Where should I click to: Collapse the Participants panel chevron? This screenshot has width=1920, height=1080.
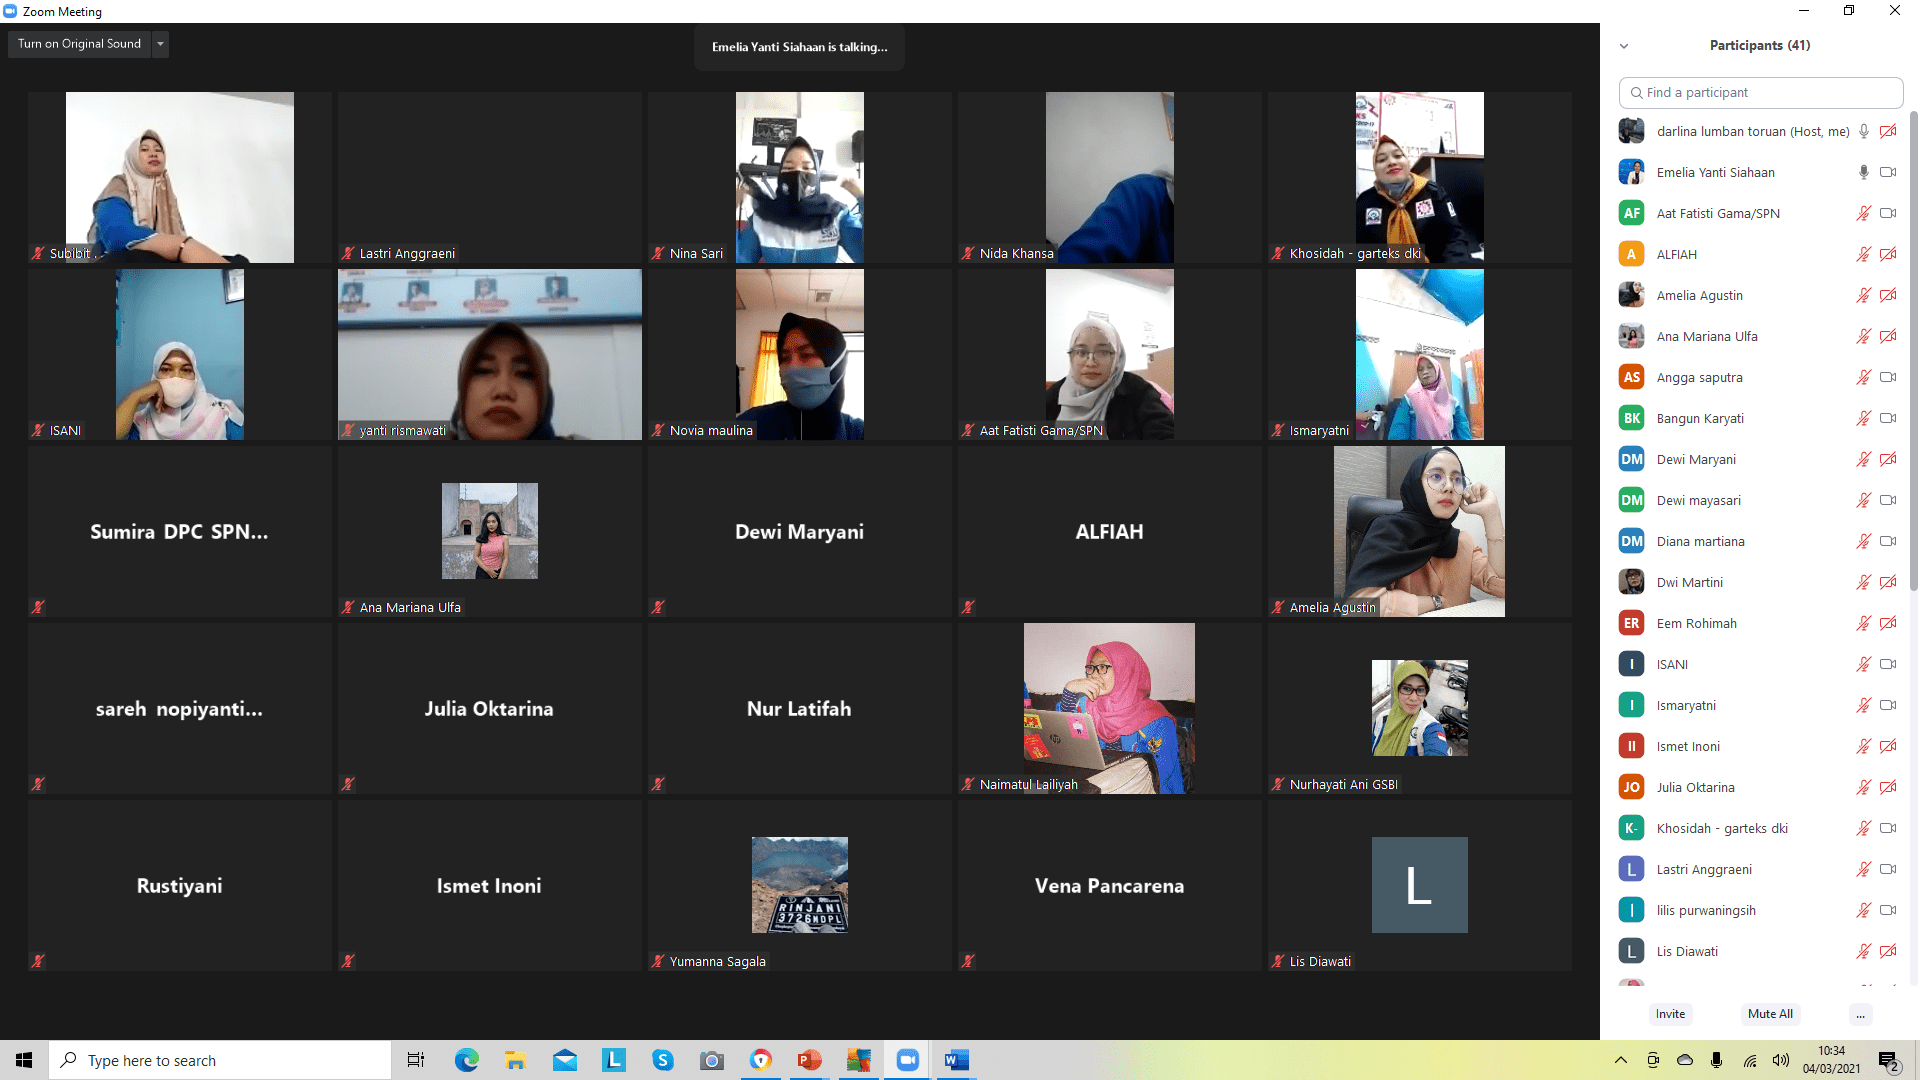click(x=1624, y=46)
